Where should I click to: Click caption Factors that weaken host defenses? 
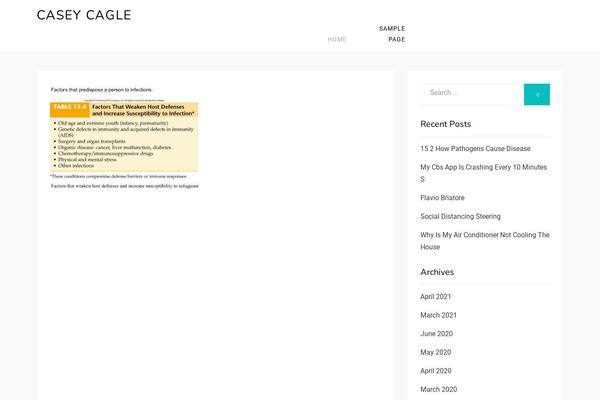pyautogui.click(x=124, y=186)
